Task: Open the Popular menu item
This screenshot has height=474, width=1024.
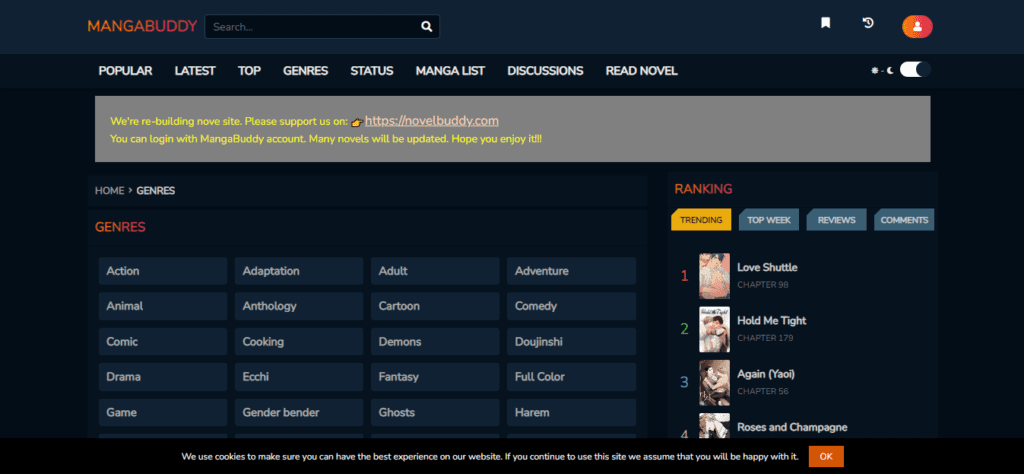Action: point(125,71)
